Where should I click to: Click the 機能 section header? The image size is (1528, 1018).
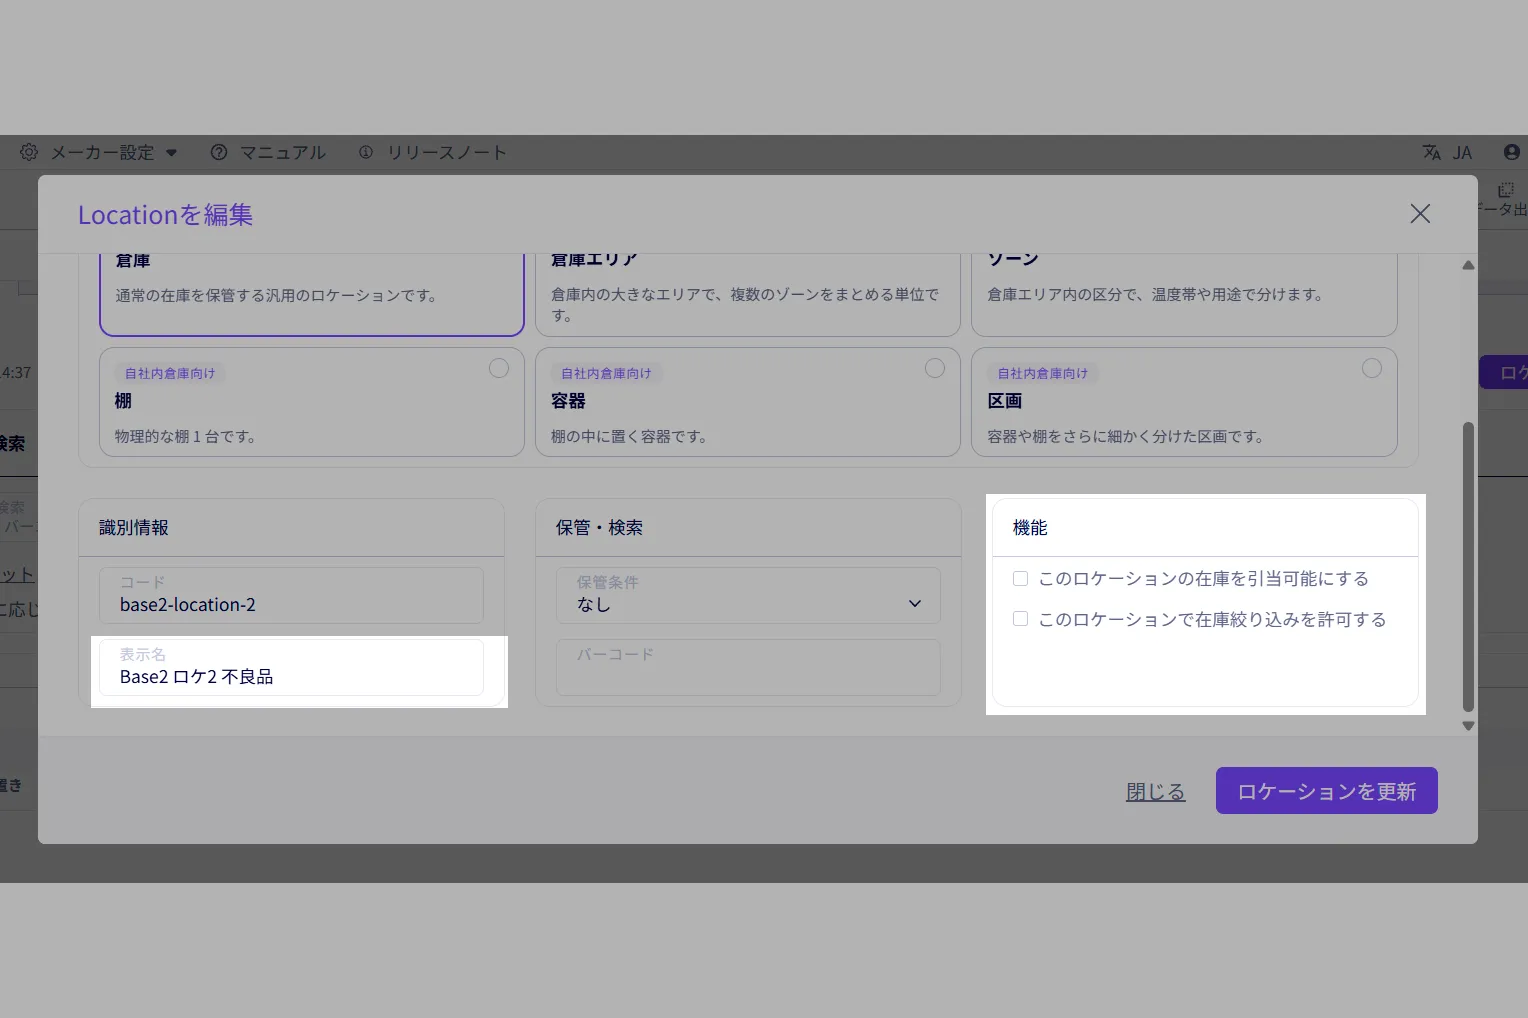[1030, 527]
